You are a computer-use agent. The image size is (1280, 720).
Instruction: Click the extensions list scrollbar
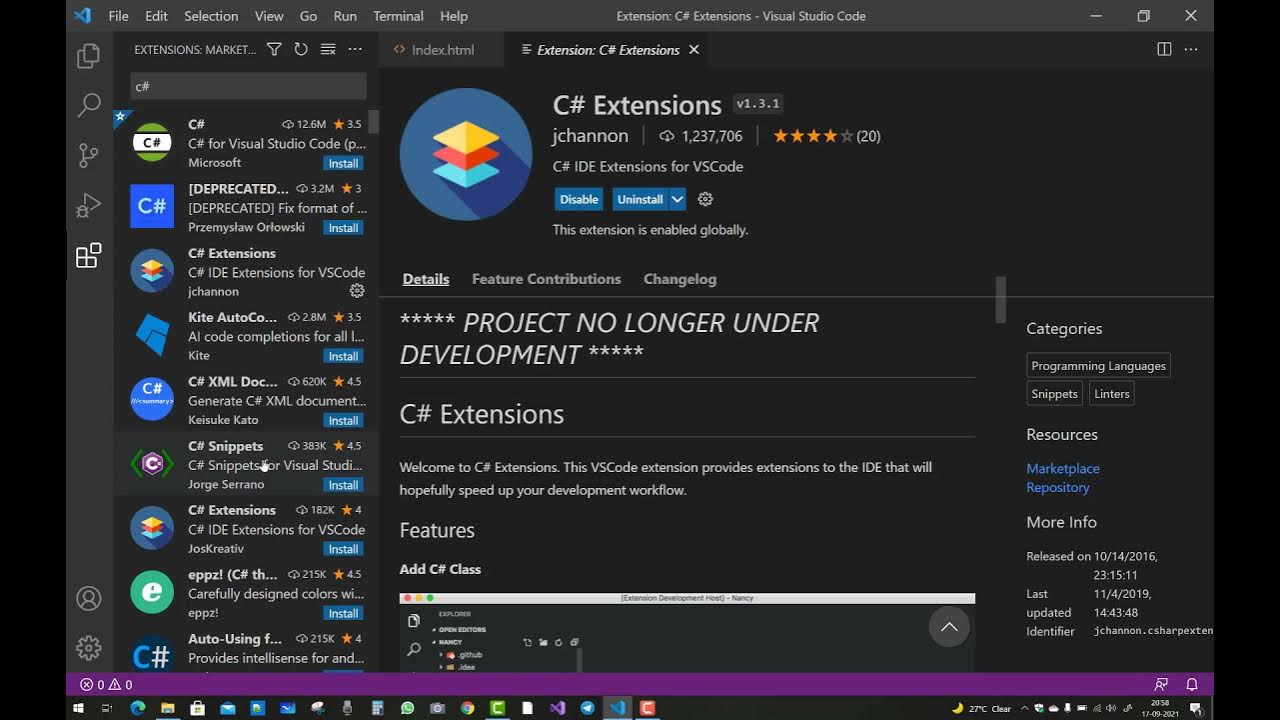(373, 121)
